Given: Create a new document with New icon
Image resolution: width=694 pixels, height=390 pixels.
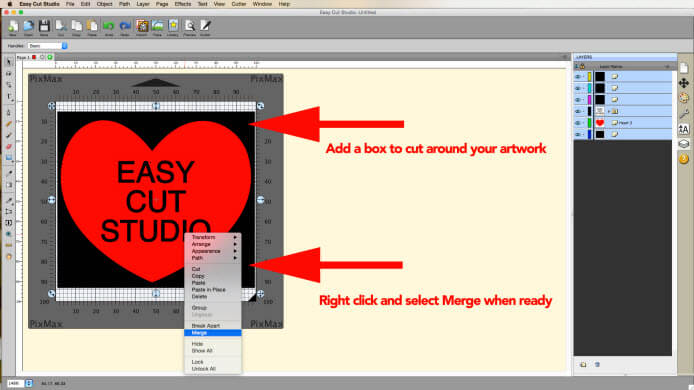Looking at the screenshot, I should 13,27.
